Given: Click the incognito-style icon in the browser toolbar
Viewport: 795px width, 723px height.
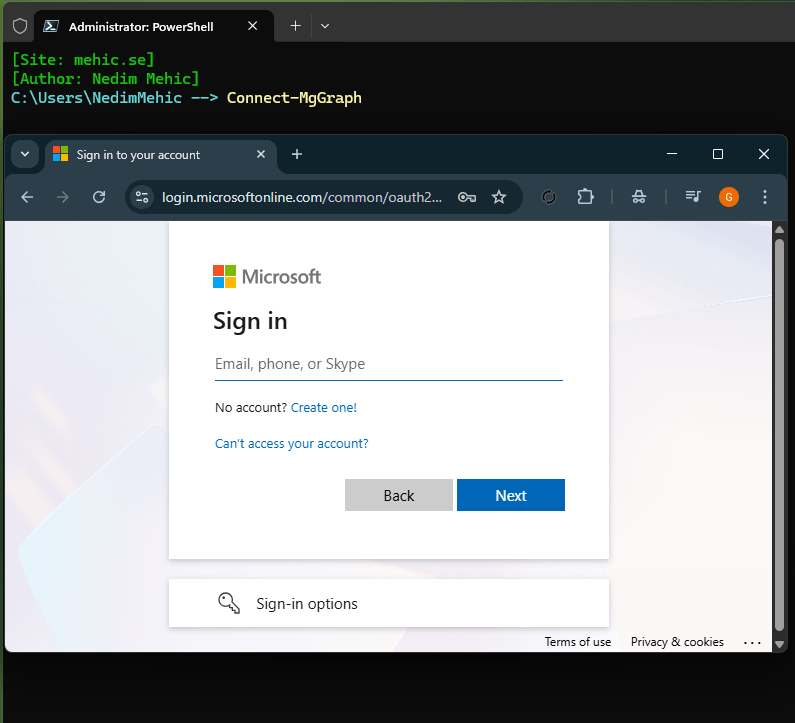Looking at the screenshot, I should [x=639, y=197].
